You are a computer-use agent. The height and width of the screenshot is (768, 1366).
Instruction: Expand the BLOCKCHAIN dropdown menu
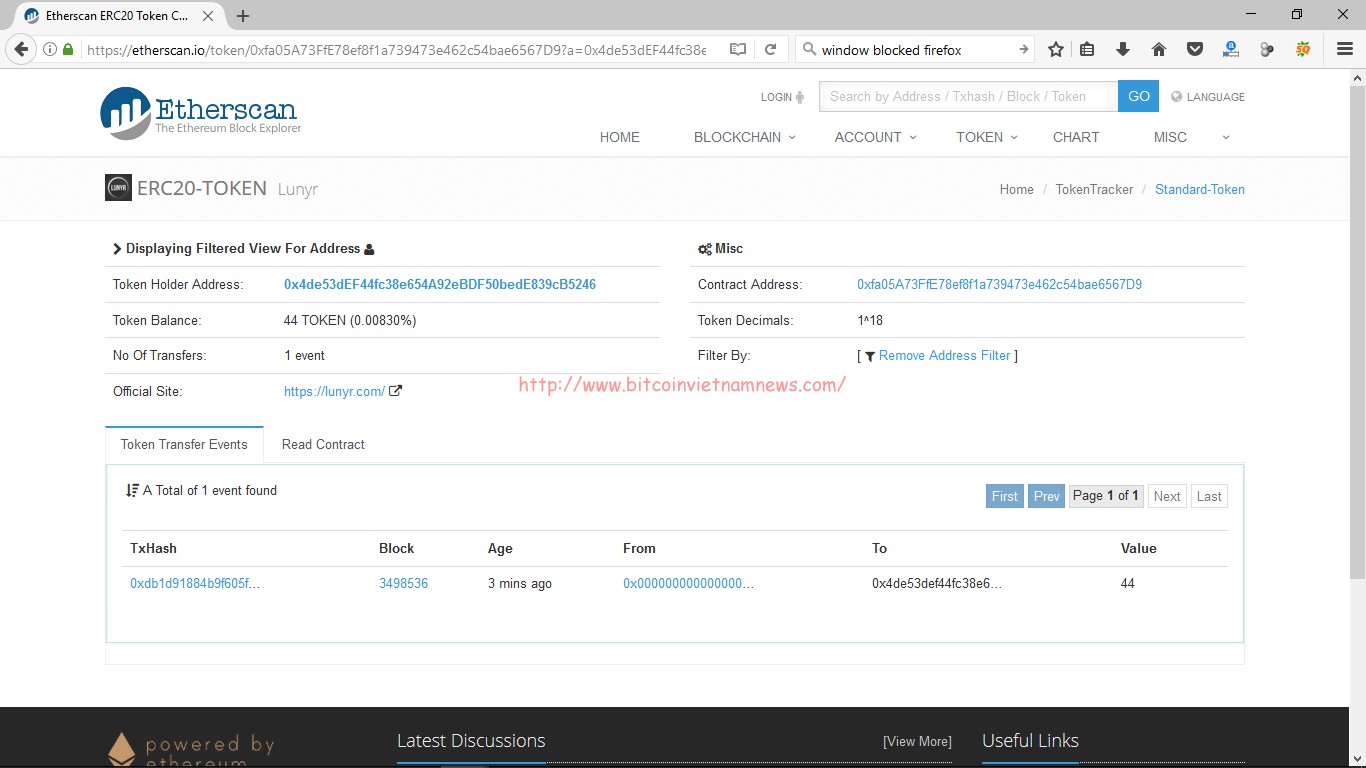point(745,137)
